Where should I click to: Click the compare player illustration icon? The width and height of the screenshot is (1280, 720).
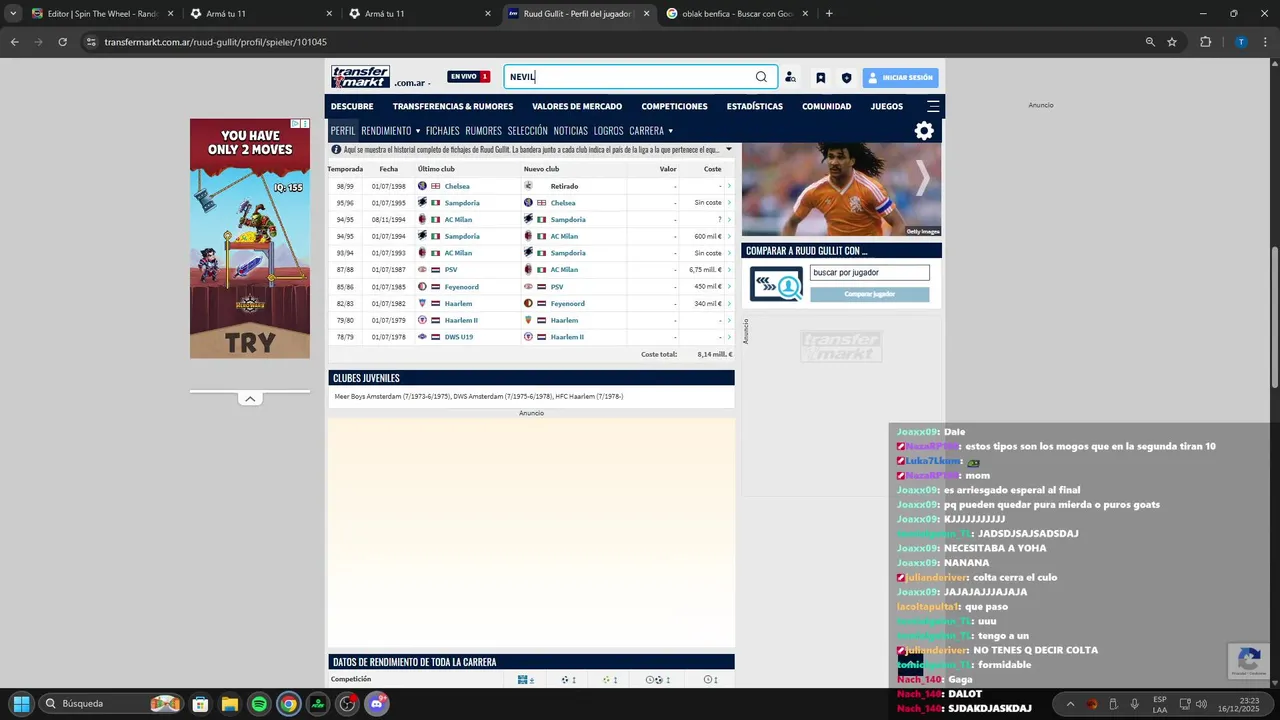tap(776, 284)
